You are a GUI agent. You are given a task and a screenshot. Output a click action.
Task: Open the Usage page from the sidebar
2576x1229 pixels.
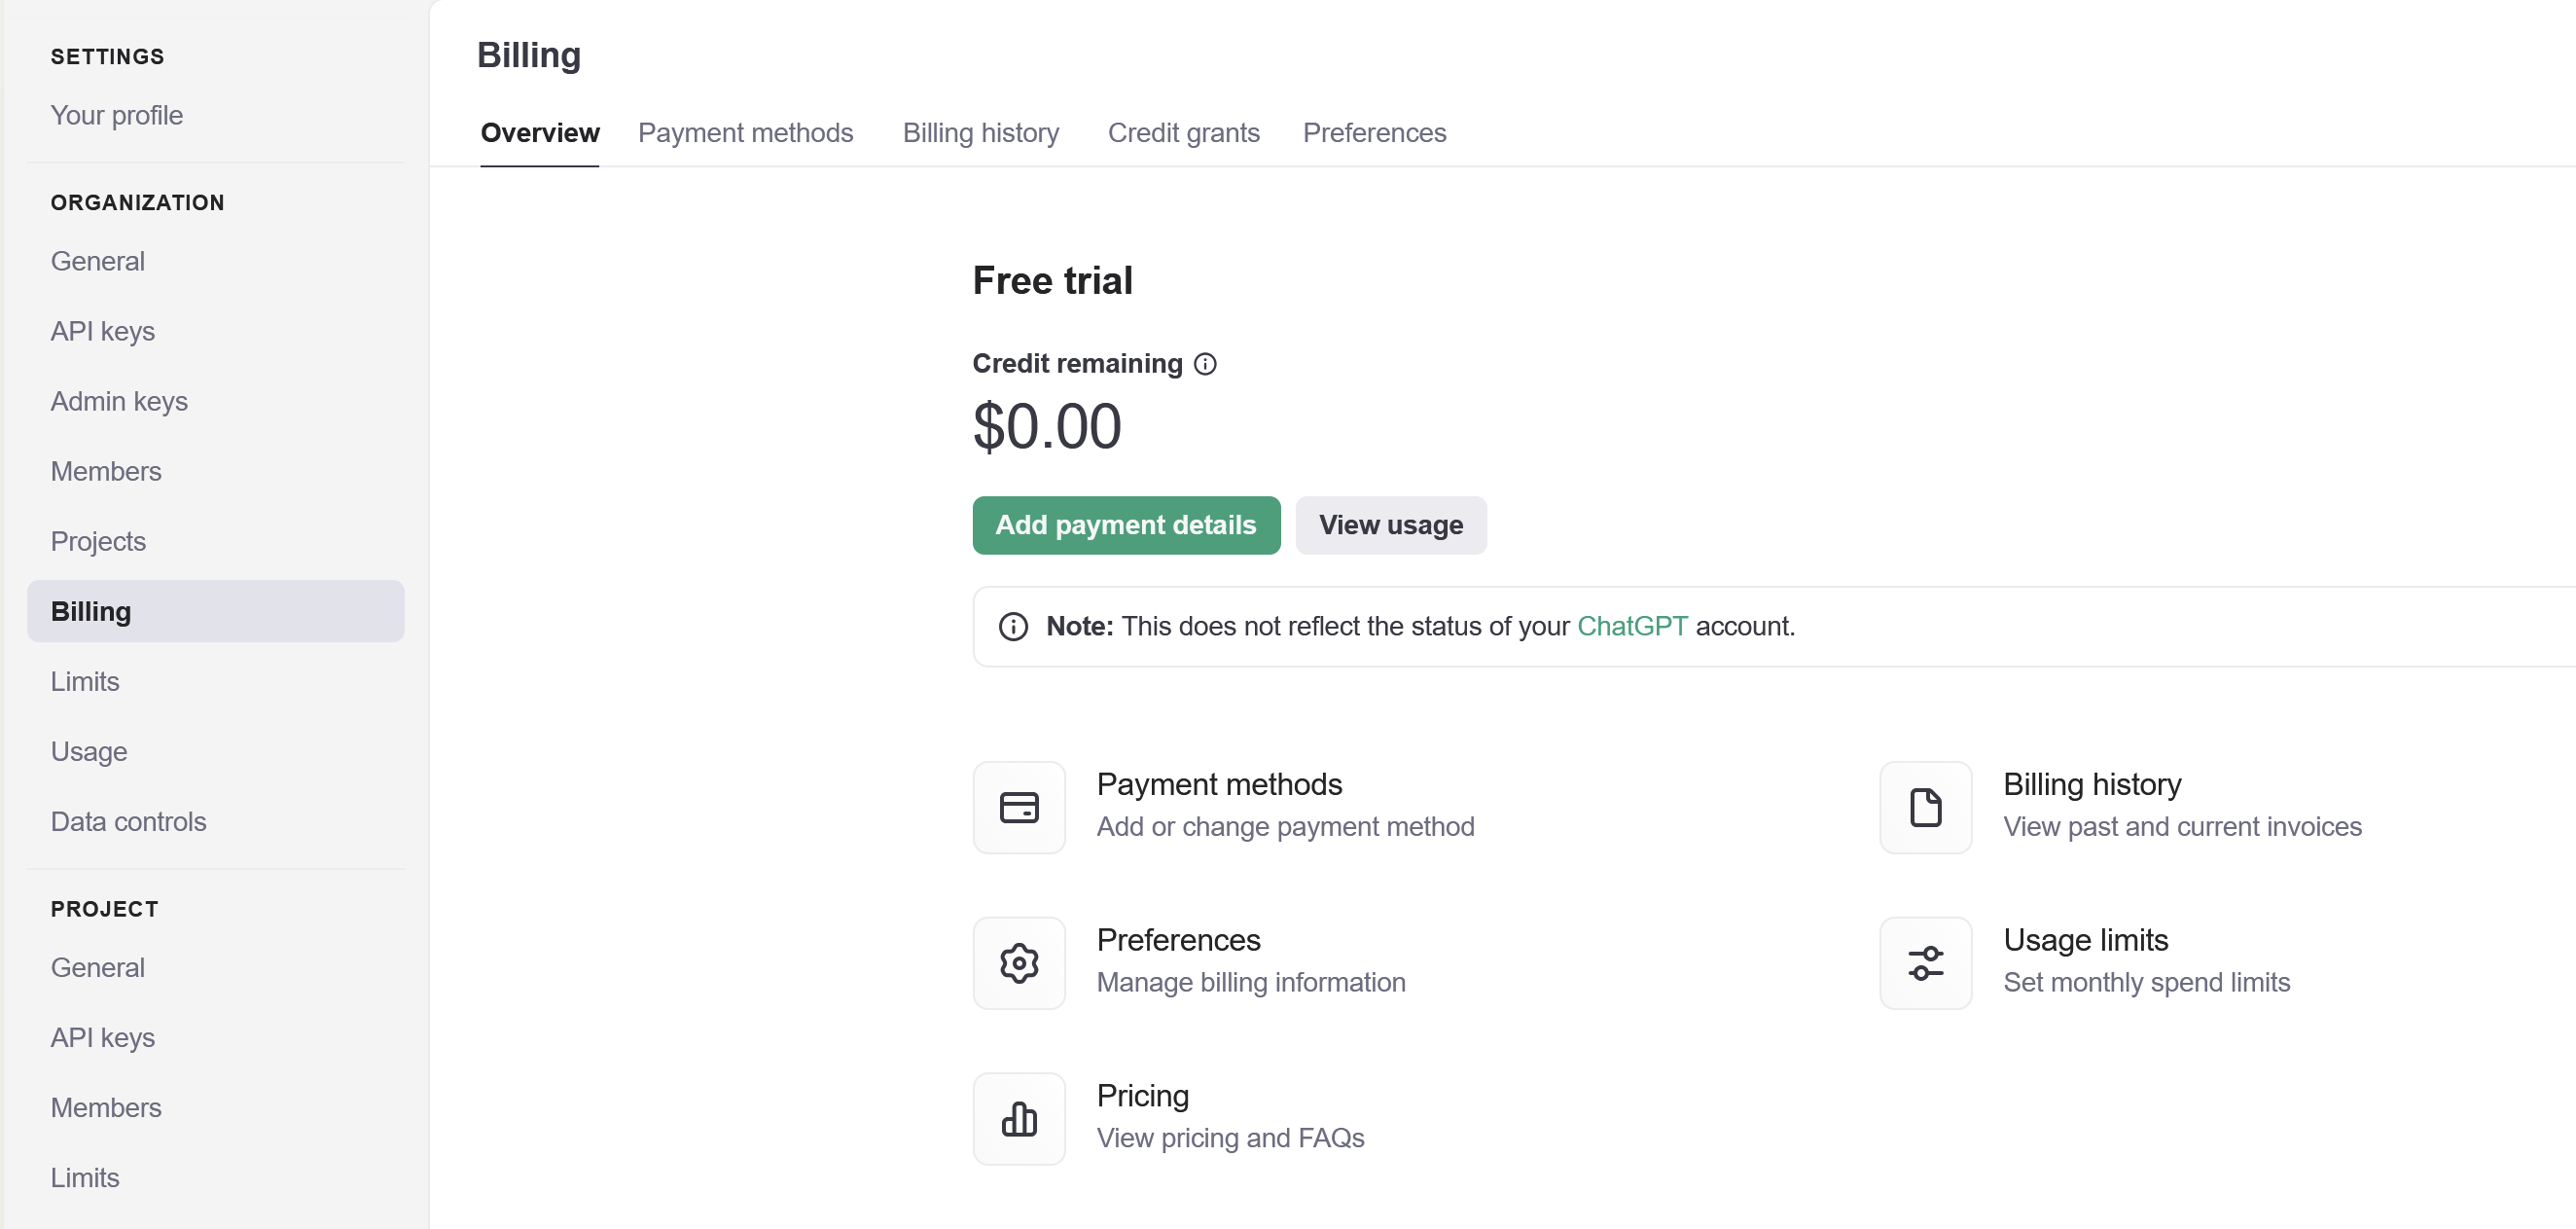89,751
